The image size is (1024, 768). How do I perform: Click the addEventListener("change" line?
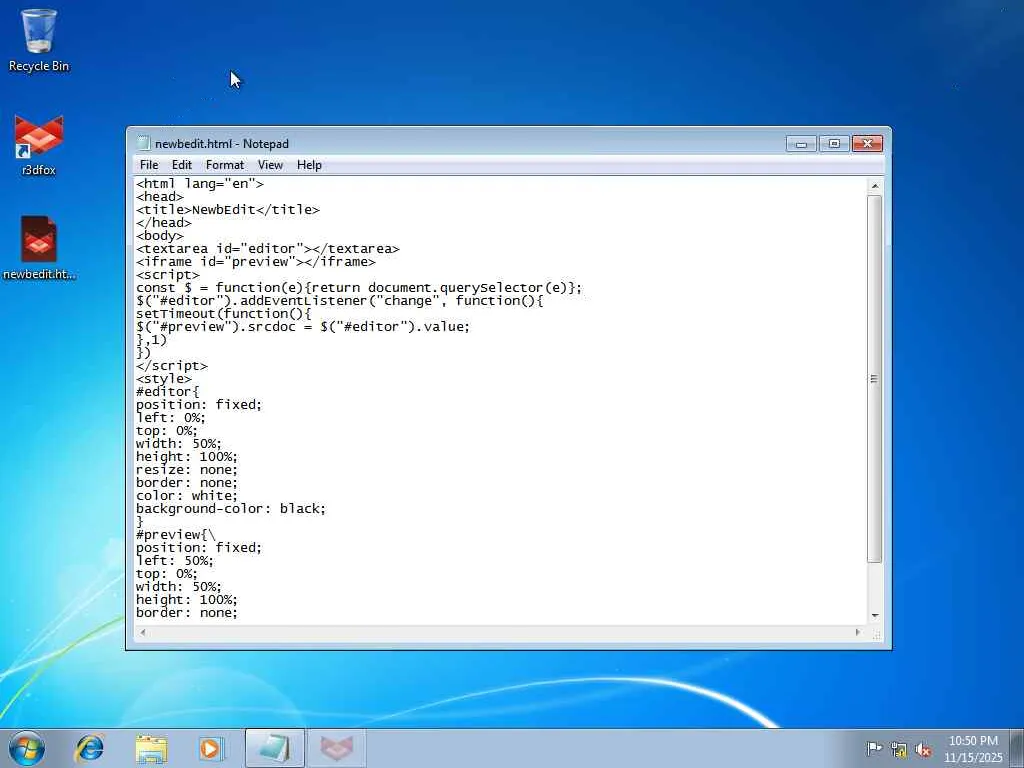(x=340, y=300)
